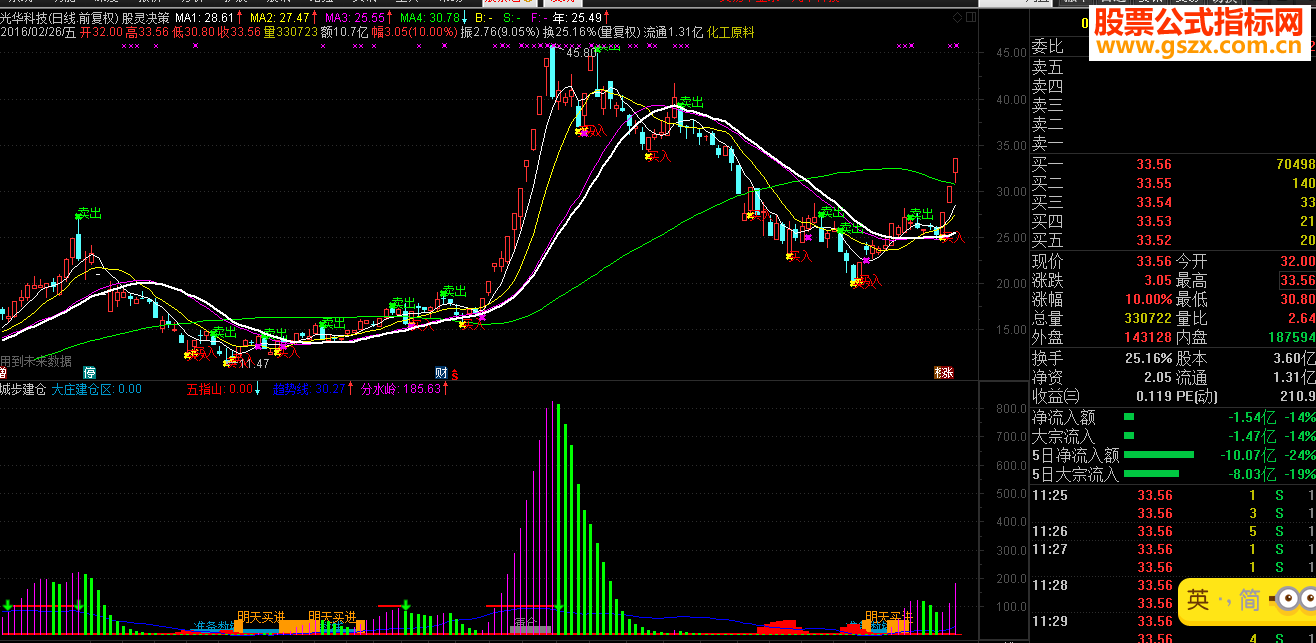The image size is (1316, 643).
Task: Click the 买入 signal below the 45.80 peak
Action: point(593,130)
